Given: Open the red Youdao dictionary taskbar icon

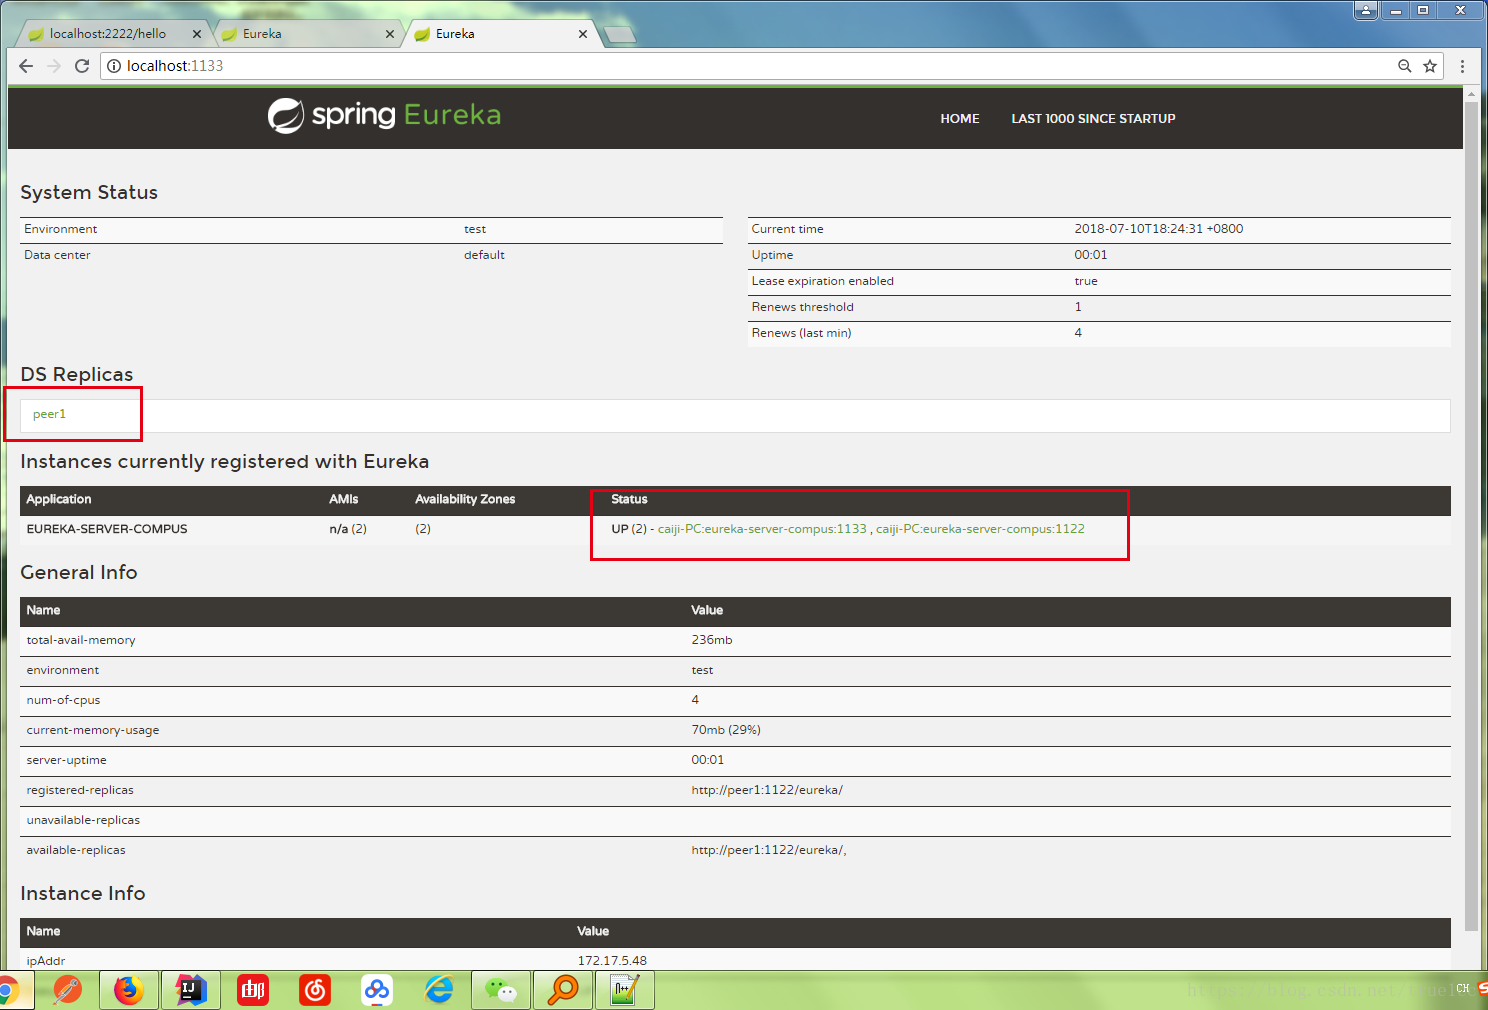Looking at the screenshot, I should click(x=253, y=990).
